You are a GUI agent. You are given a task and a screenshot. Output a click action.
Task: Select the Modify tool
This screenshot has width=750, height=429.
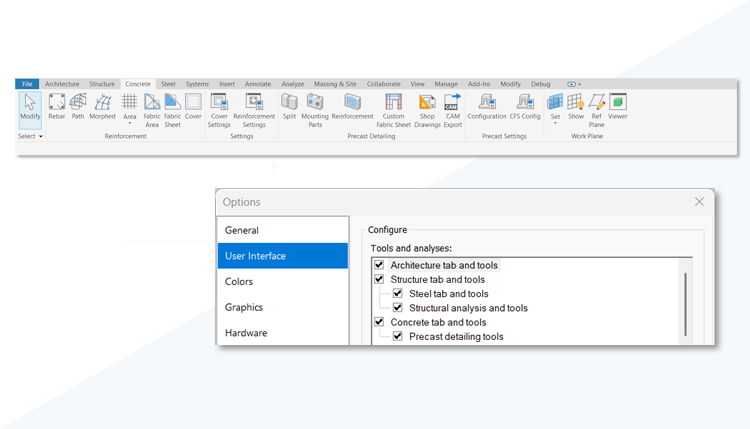[x=30, y=108]
